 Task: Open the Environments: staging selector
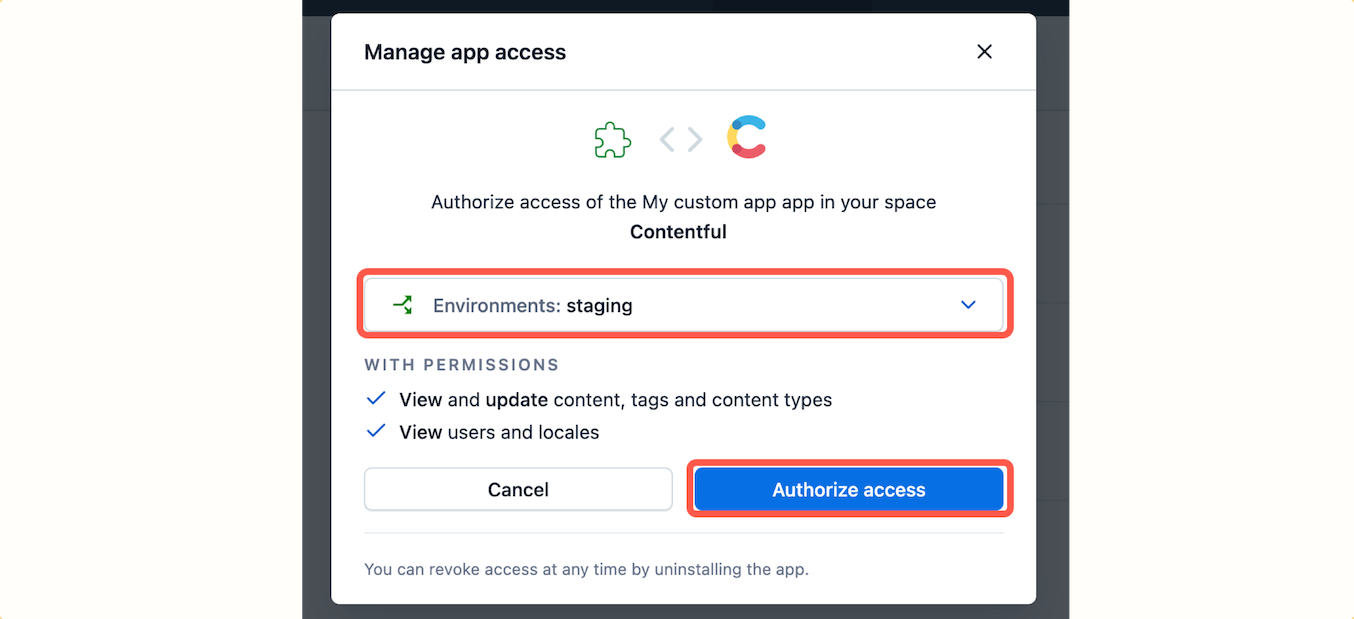pyautogui.click(x=684, y=305)
